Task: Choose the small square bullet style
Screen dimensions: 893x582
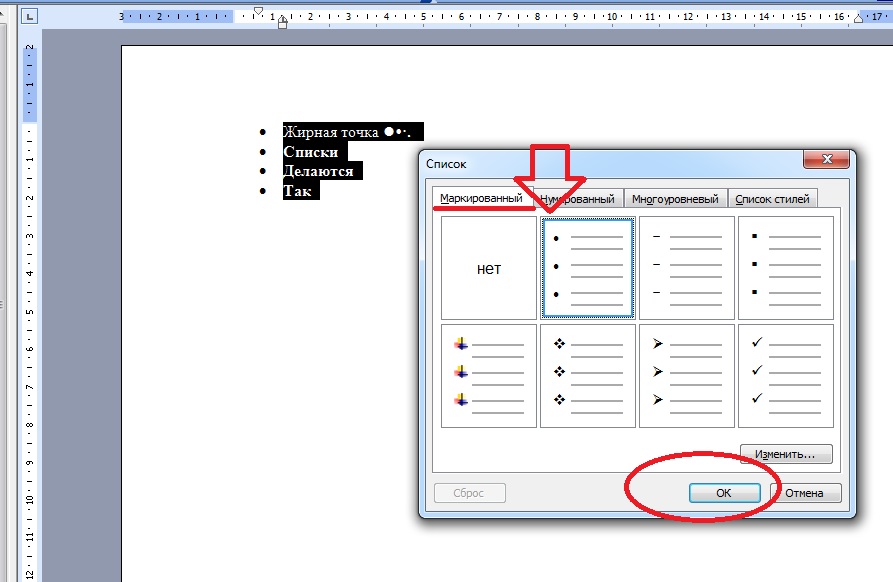Action: (786, 268)
